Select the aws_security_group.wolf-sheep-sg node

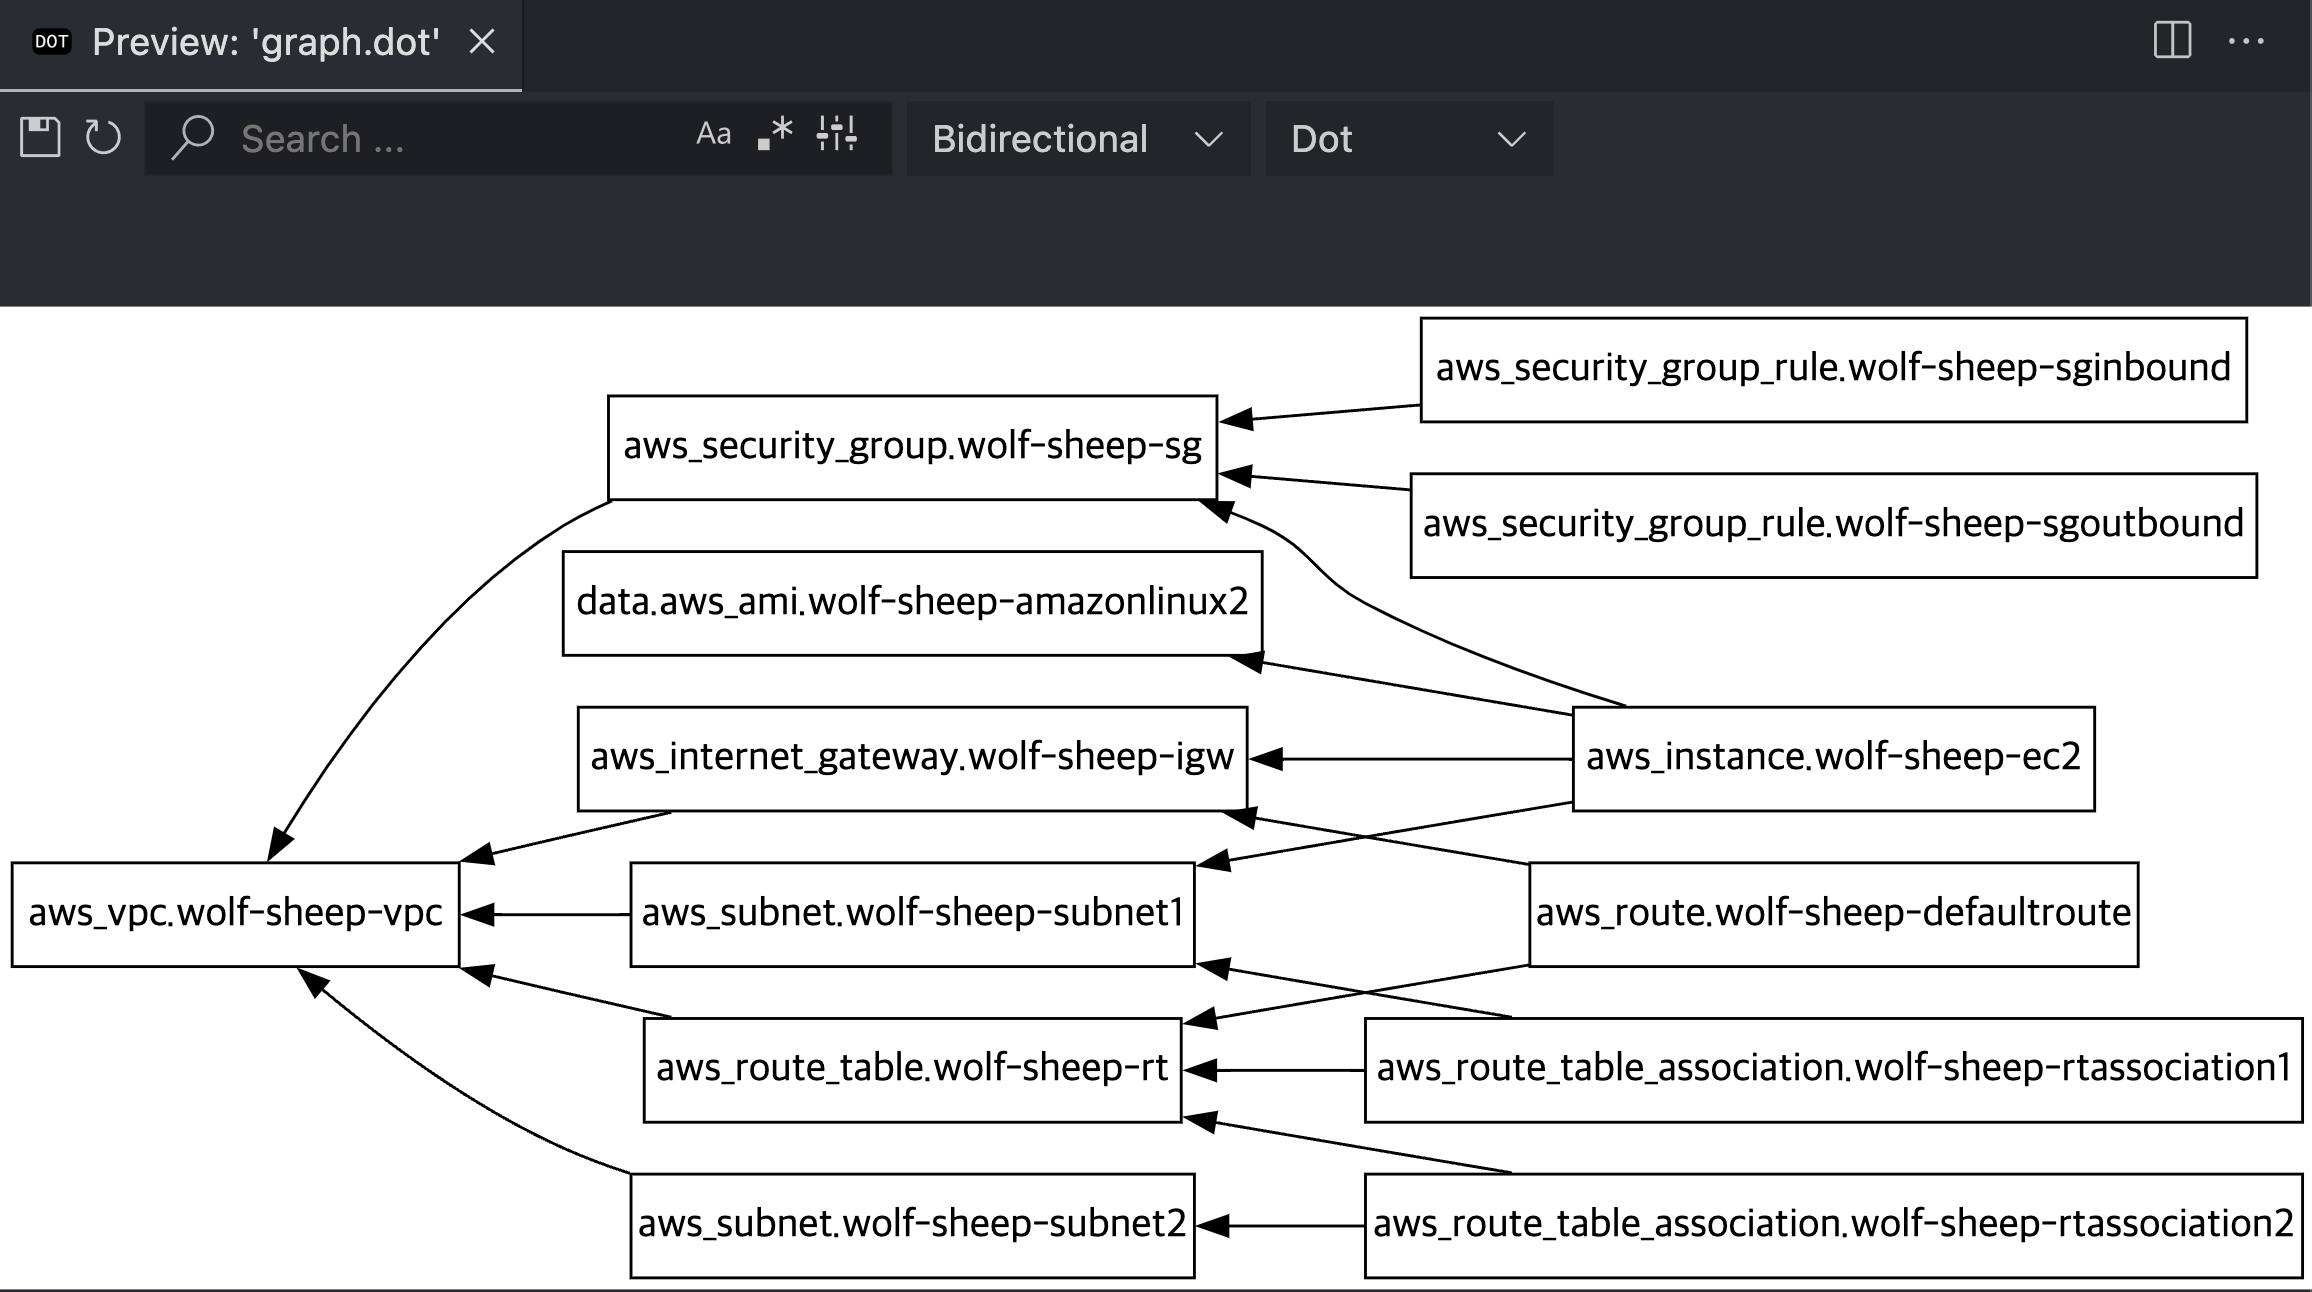(912, 447)
